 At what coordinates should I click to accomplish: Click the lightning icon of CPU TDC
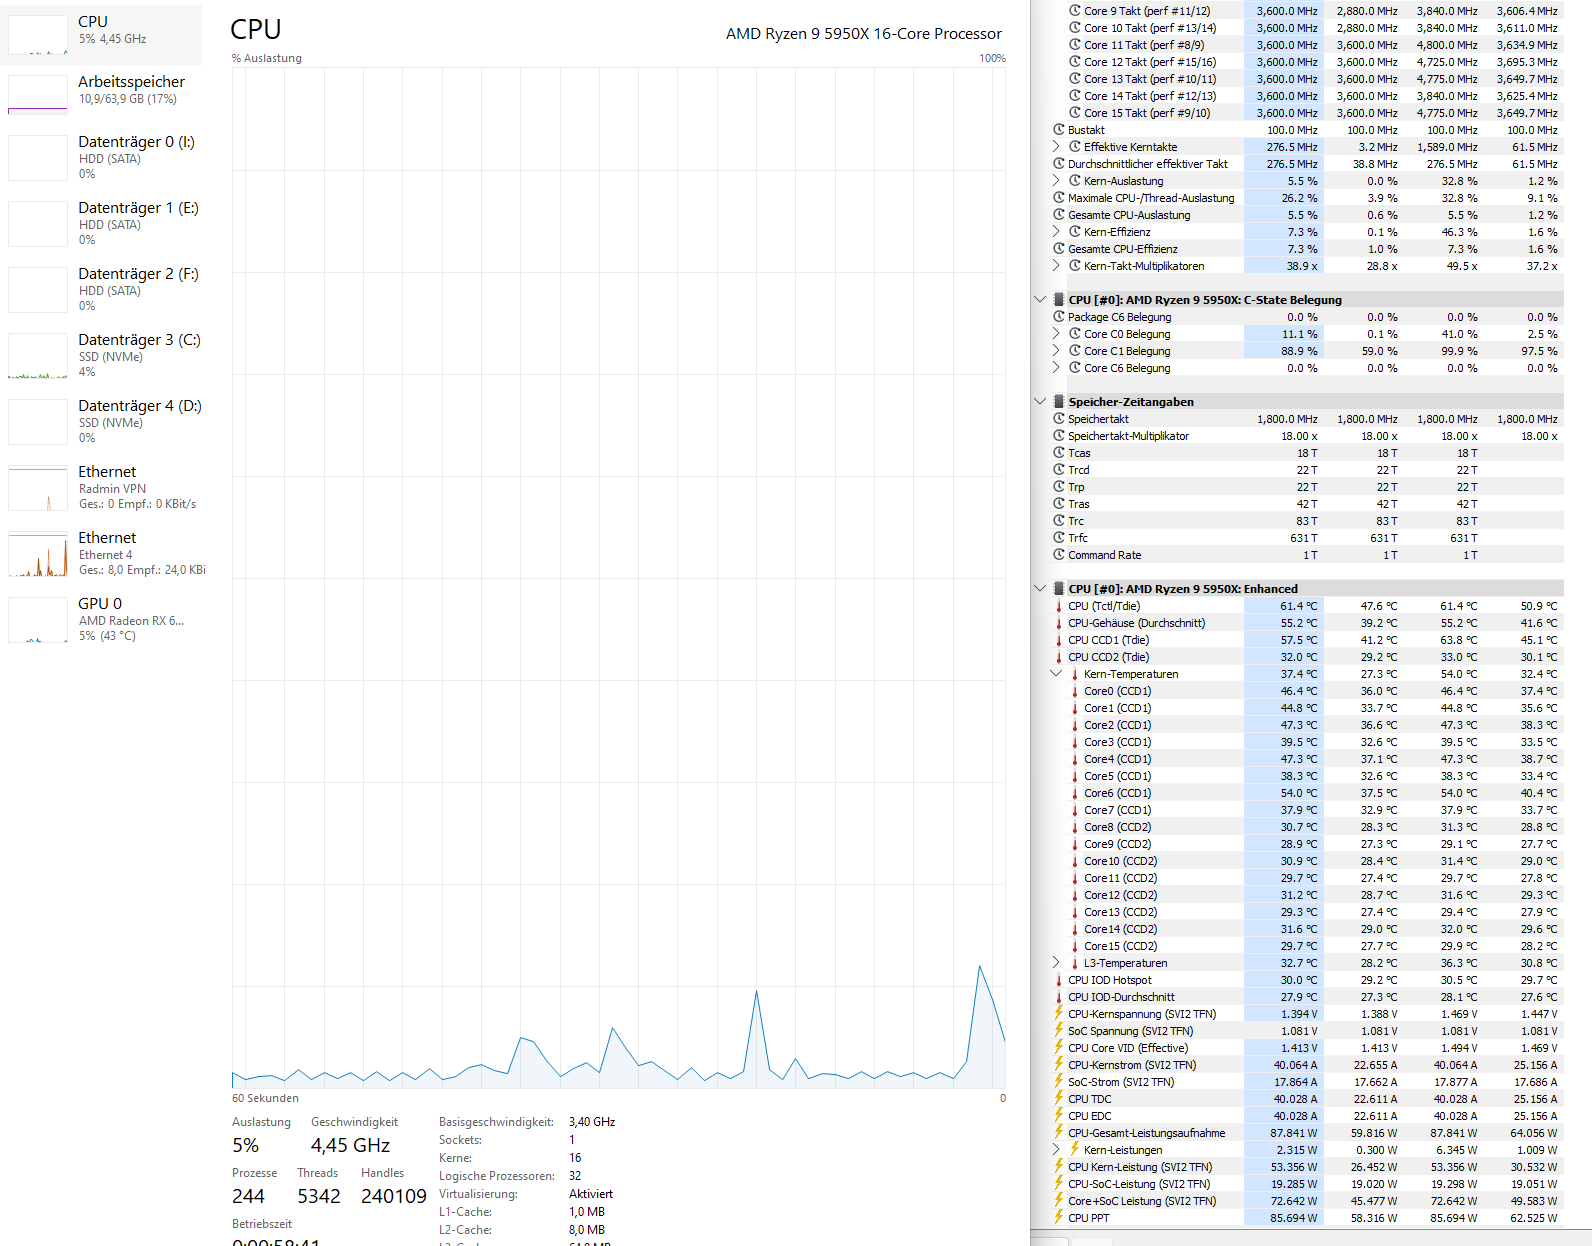pyautogui.click(x=1059, y=1099)
